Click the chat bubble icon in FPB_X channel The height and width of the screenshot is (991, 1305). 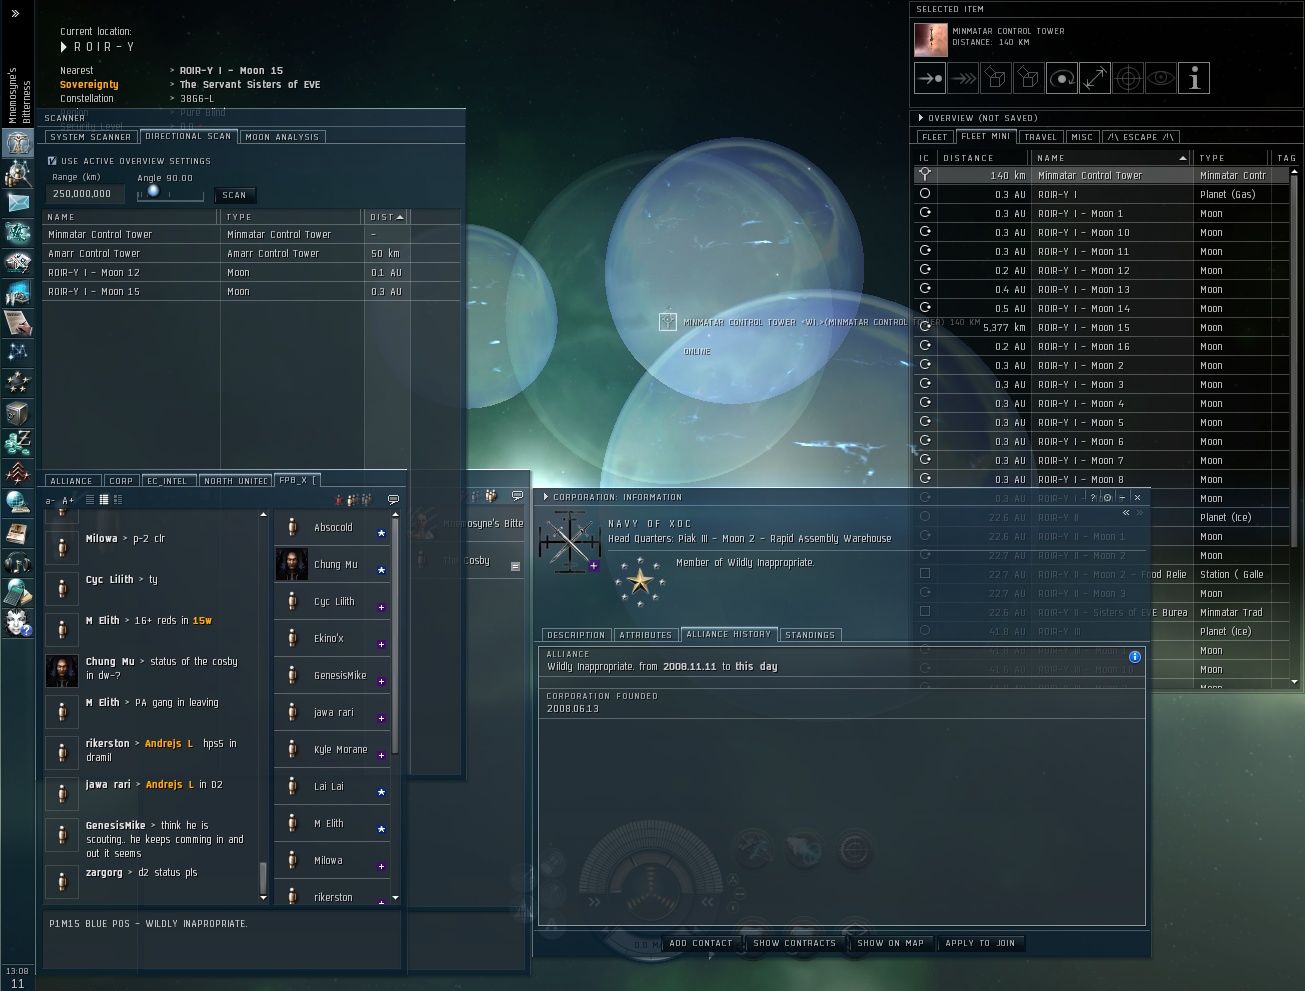pyautogui.click(x=393, y=499)
